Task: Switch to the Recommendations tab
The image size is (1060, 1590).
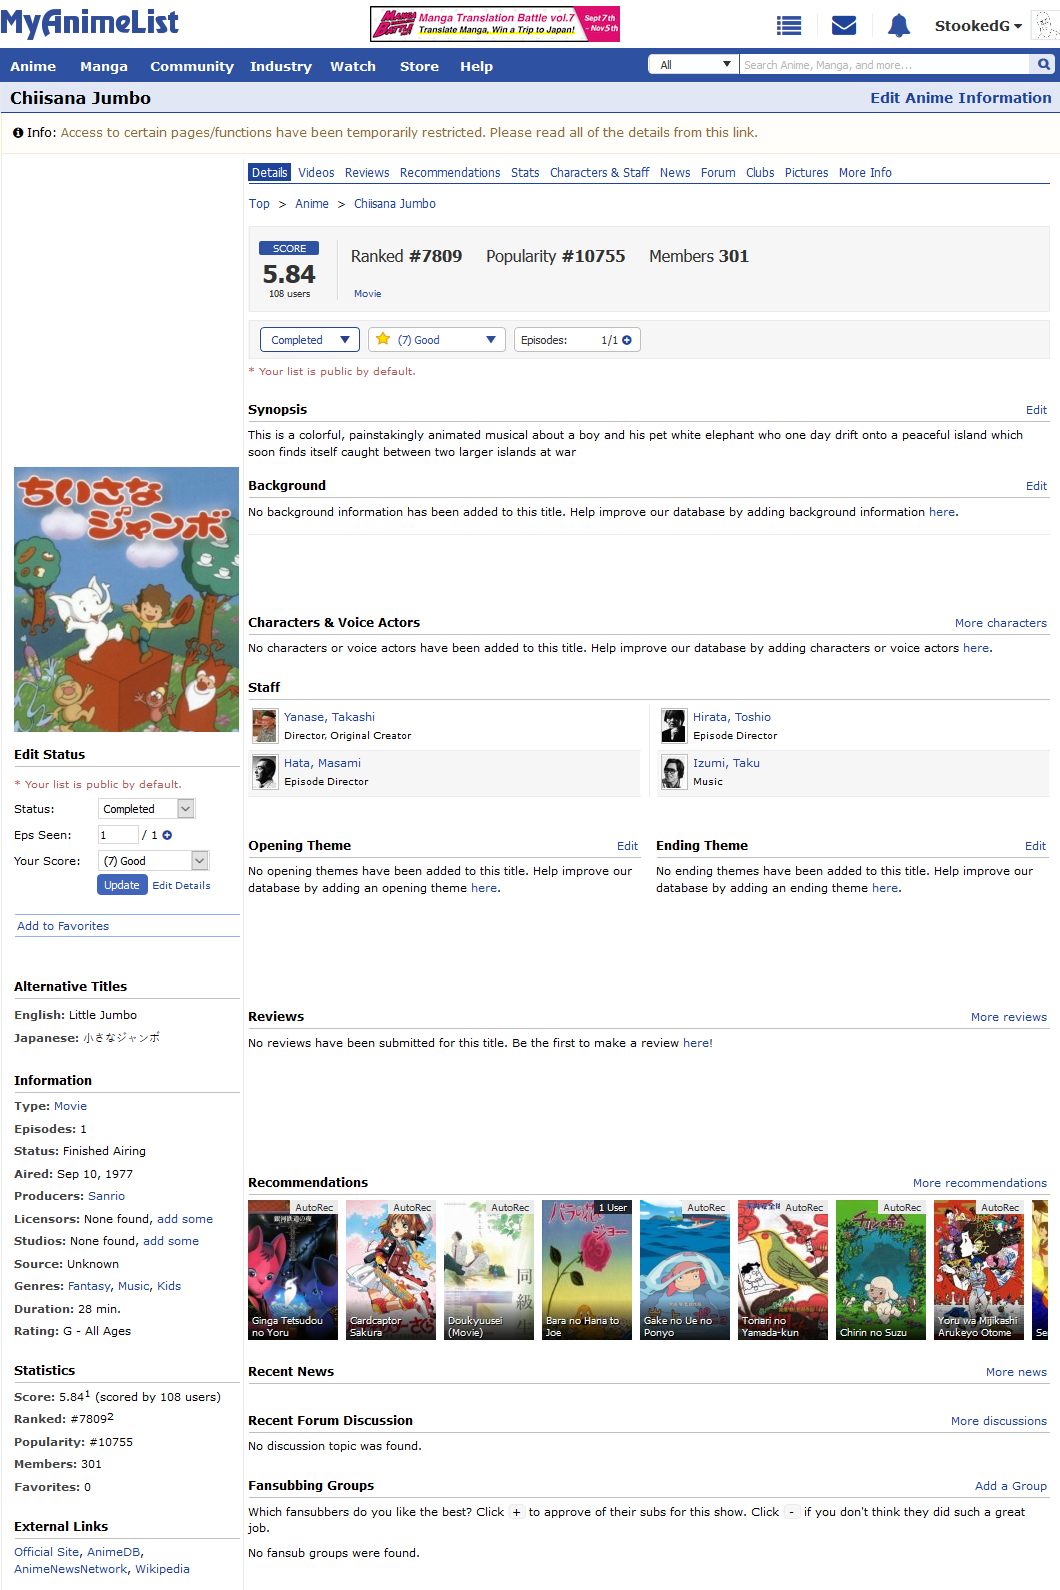Action: tap(450, 173)
